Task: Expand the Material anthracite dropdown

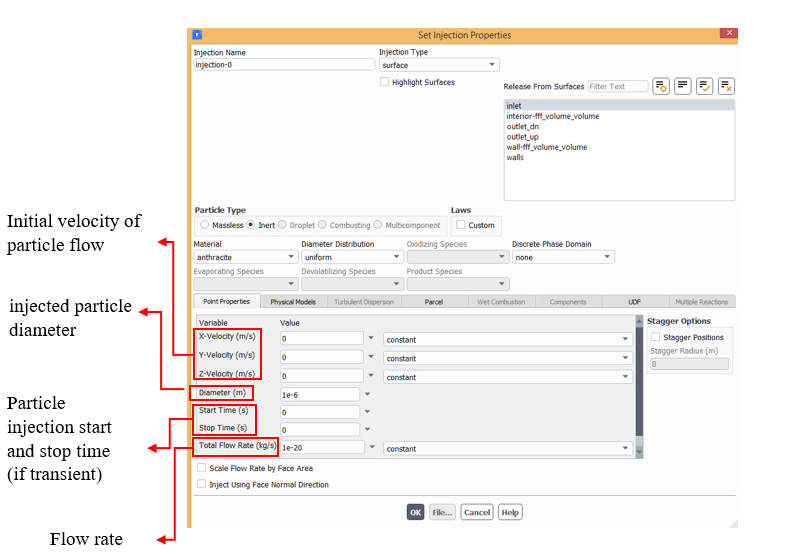Action: 245,257
